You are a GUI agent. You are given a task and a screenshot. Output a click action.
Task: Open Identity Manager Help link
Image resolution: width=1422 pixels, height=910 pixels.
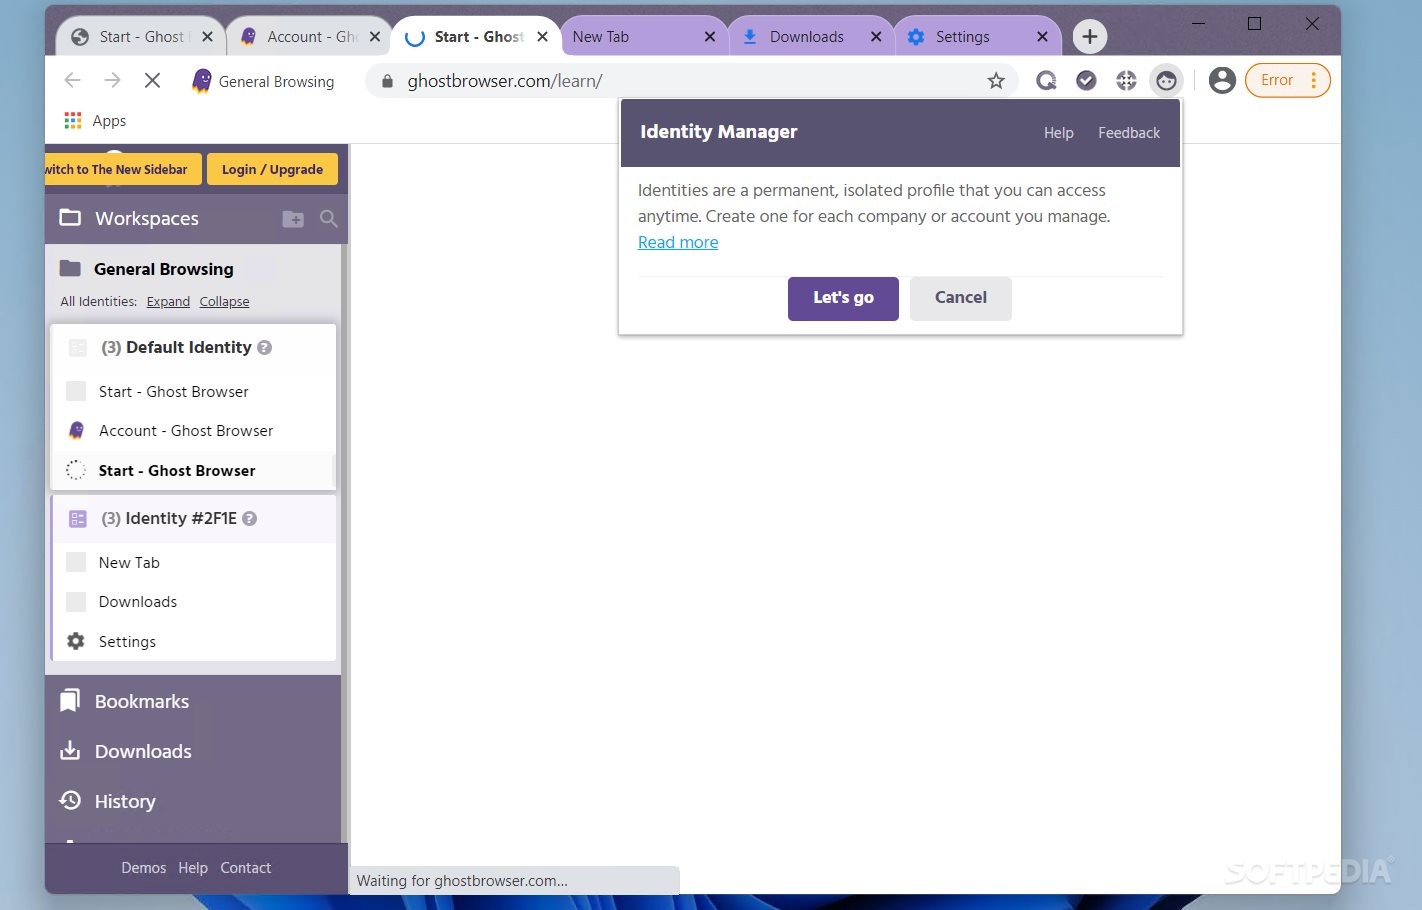pyautogui.click(x=1059, y=133)
